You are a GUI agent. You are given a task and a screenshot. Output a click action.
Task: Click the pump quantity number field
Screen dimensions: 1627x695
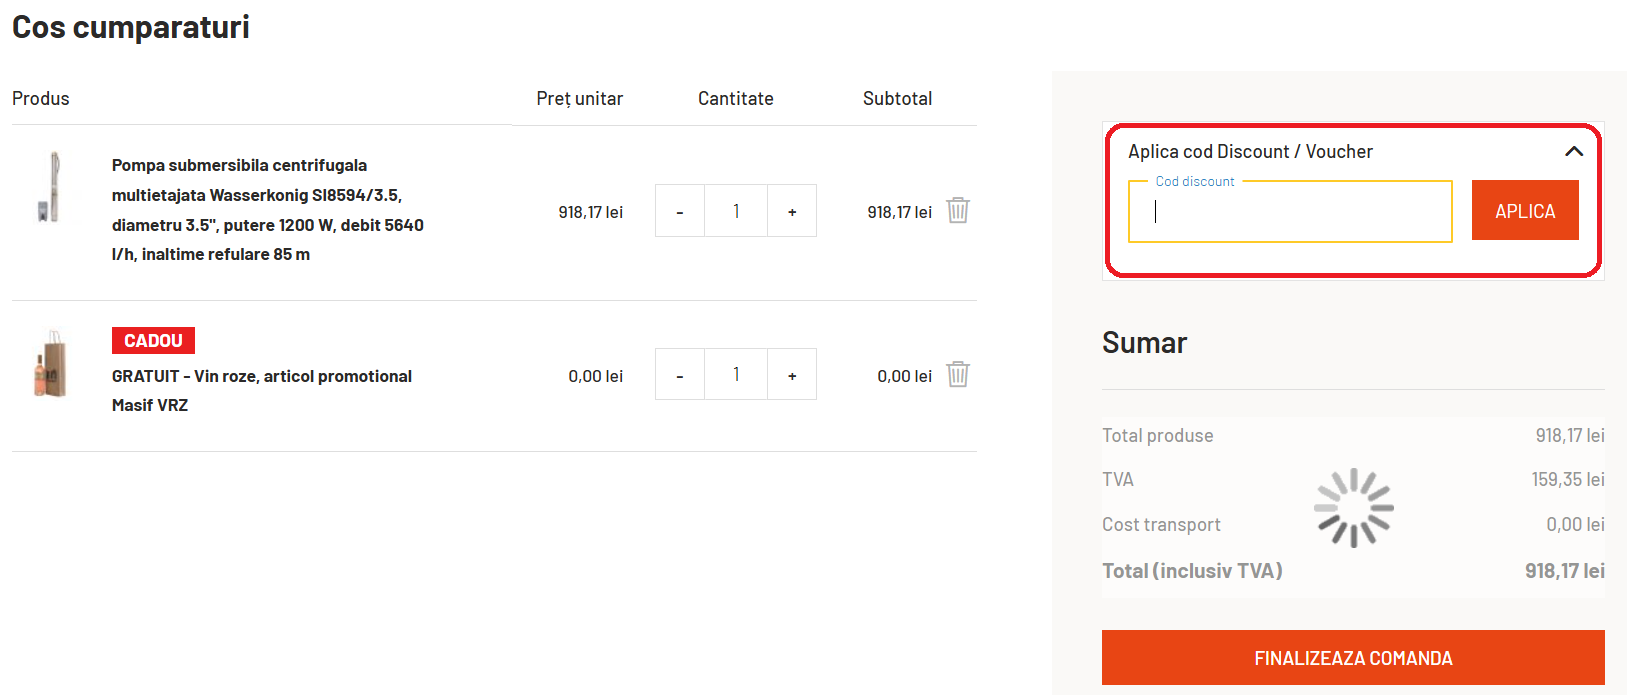[x=736, y=211]
